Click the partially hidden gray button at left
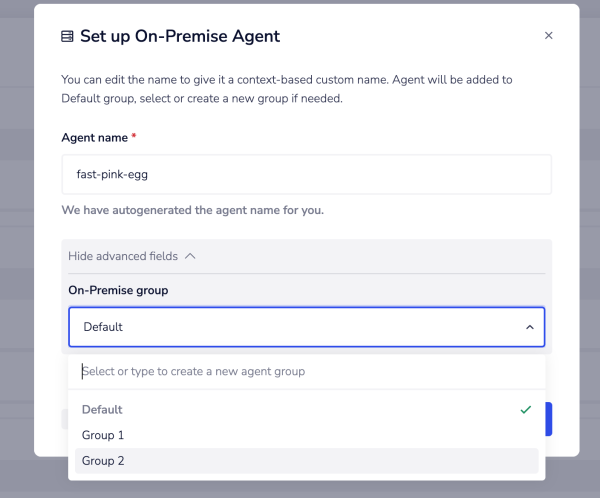600x498 pixels. (64, 419)
